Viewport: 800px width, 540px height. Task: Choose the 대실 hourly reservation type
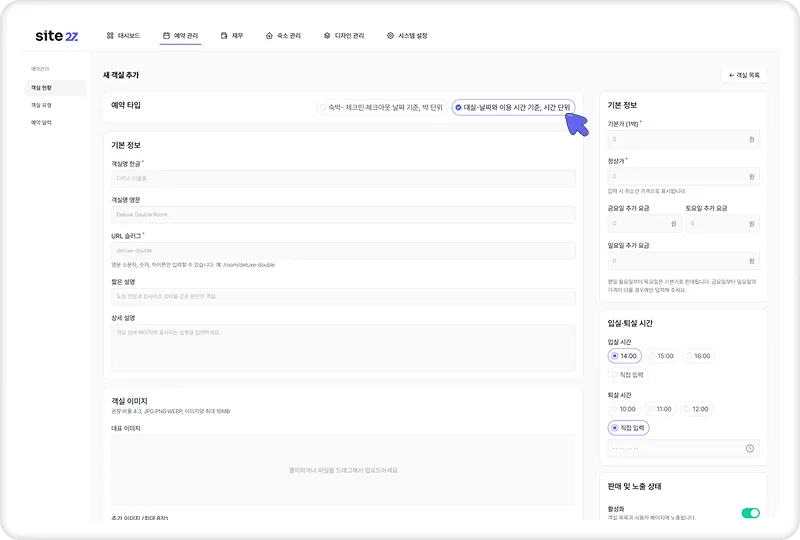click(x=513, y=108)
